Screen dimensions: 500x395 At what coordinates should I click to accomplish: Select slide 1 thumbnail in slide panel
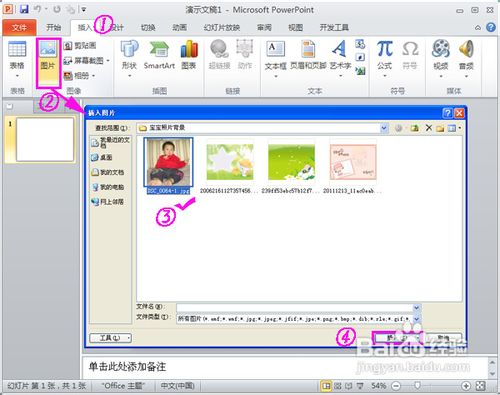point(45,139)
